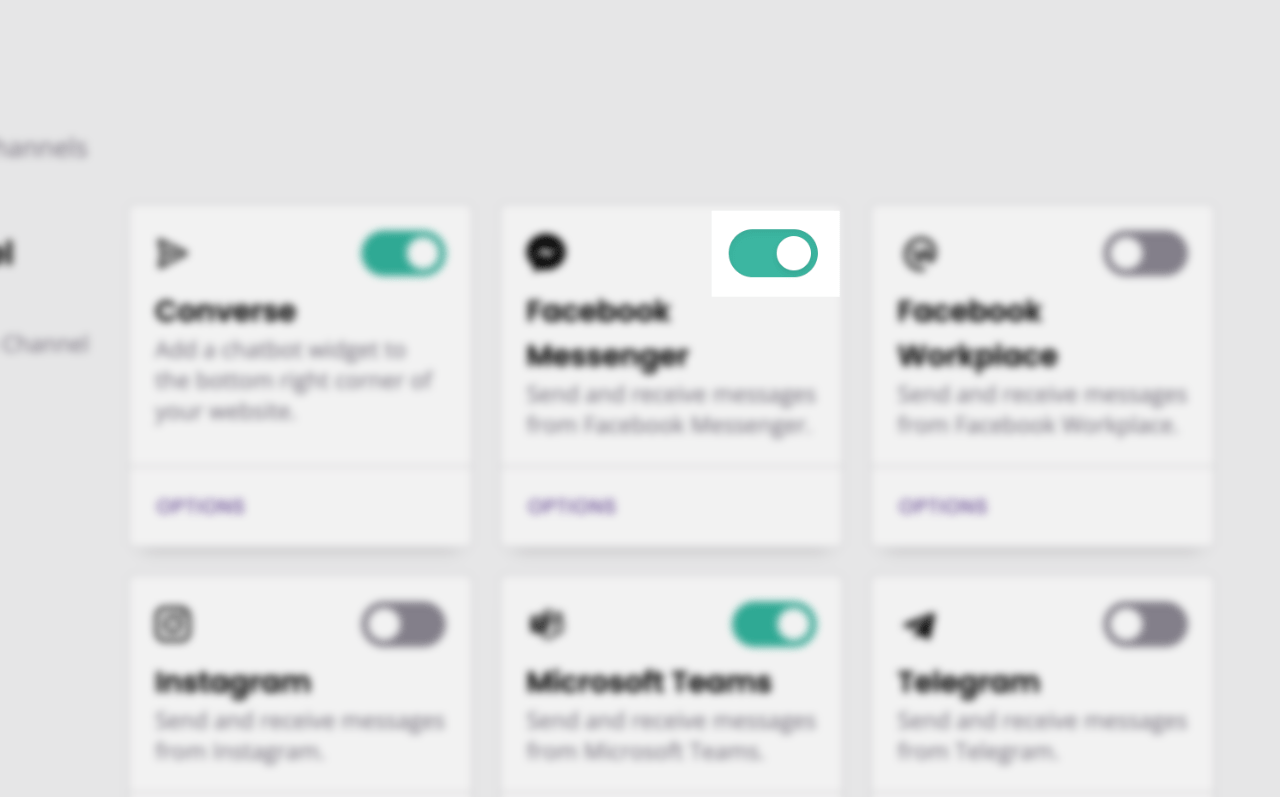Open OPTIONS for Facebook Messenger
The width and height of the screenshot is (1280, 797).
[572, 506]
